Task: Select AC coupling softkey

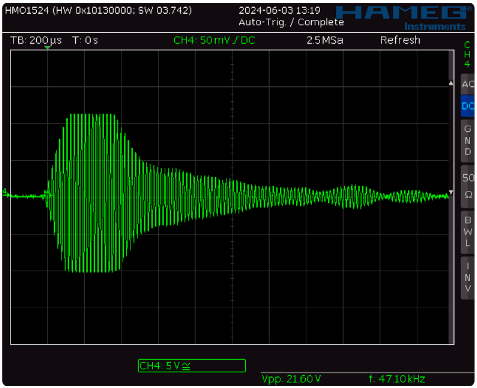Action: (467, 84)
